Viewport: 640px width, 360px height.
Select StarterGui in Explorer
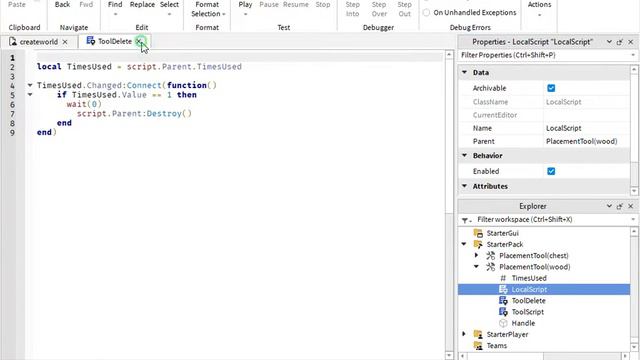click(502, 233)
